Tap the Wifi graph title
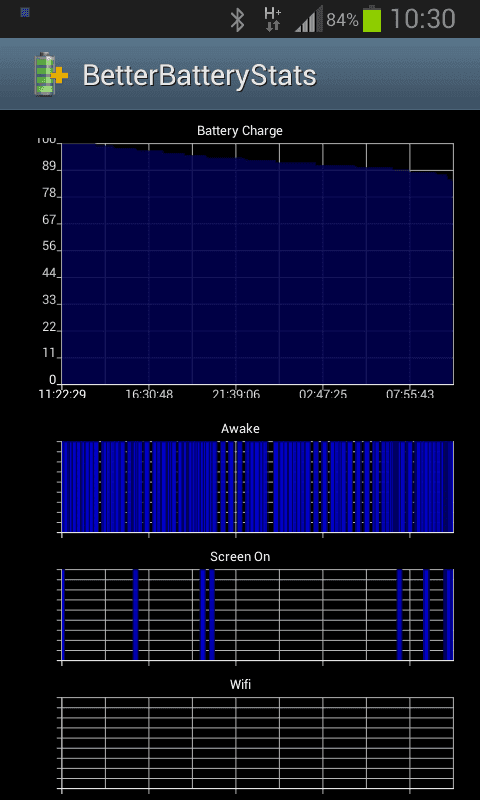The image size is (480, 800). tap(240, 684)
